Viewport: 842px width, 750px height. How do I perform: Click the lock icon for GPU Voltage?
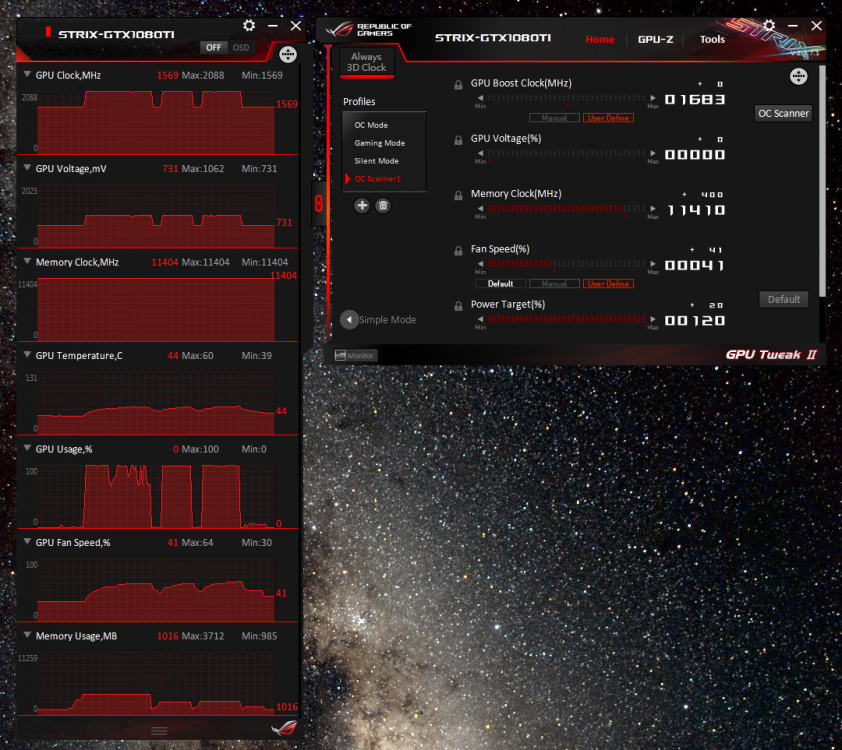pos(458,140)
